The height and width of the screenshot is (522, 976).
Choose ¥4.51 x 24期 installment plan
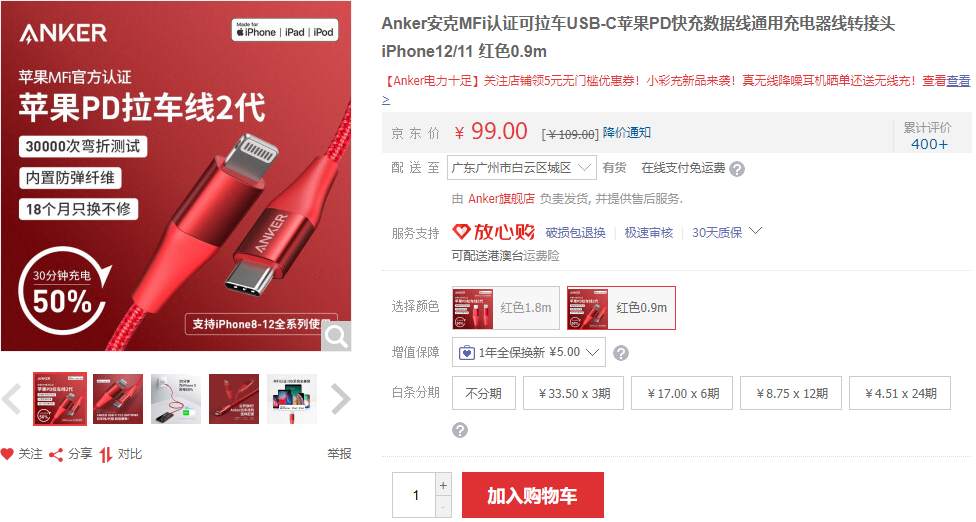tap(900, 393)
